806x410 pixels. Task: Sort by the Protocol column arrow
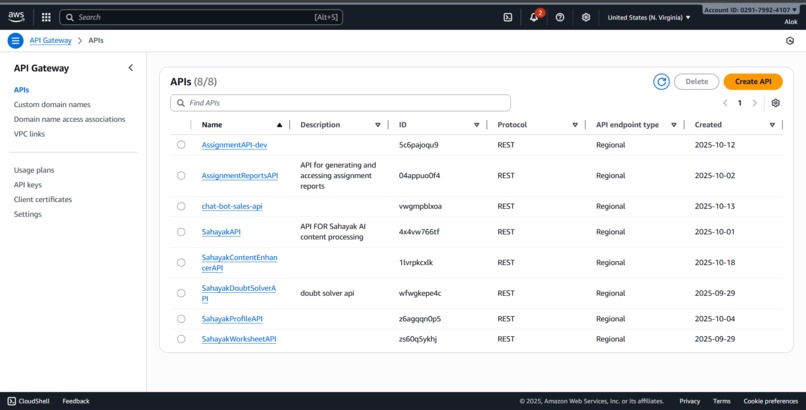click(575, 125)
